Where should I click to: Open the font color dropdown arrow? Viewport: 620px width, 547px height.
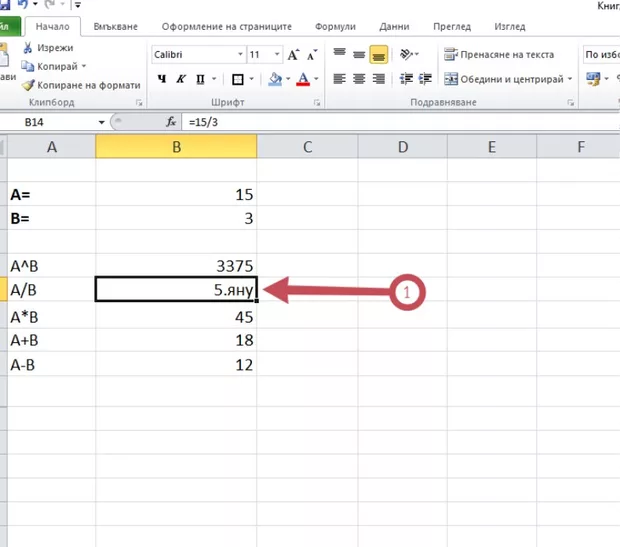(x=316, y=79)
